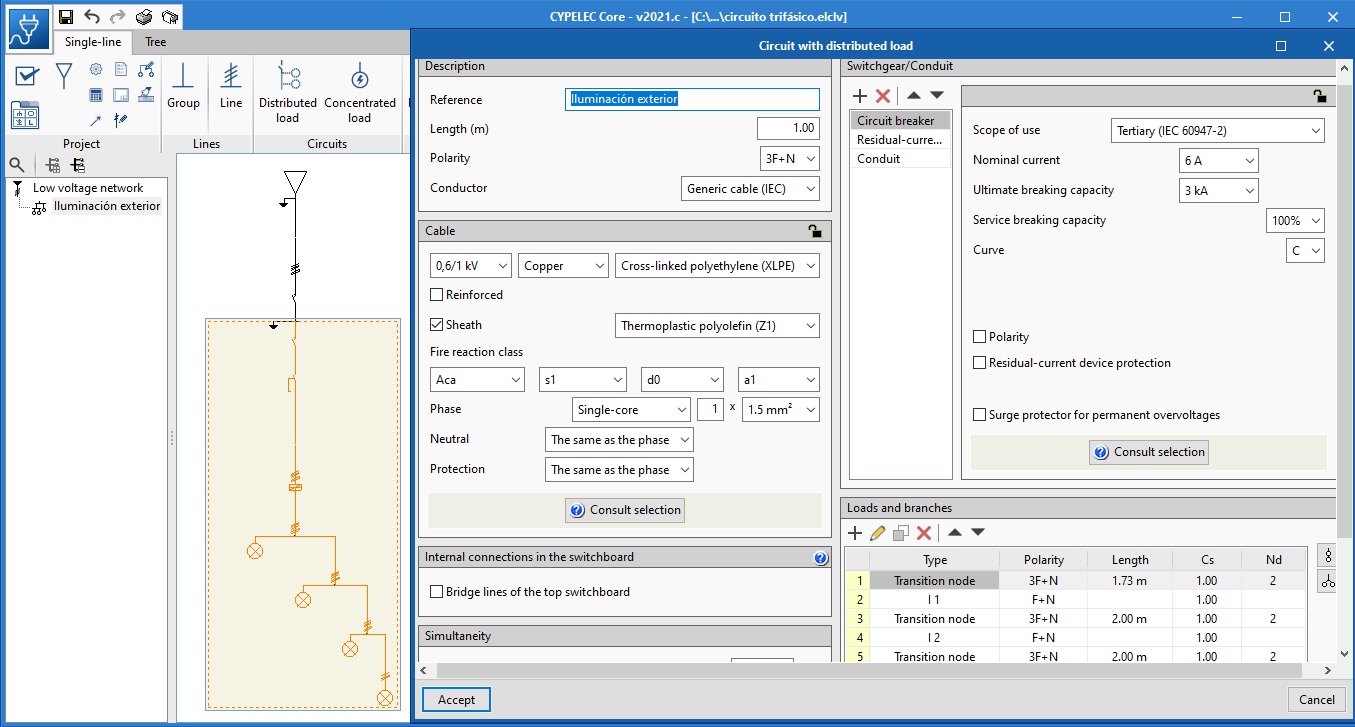Click the phase conductor count field showing 1

(710, 409)
